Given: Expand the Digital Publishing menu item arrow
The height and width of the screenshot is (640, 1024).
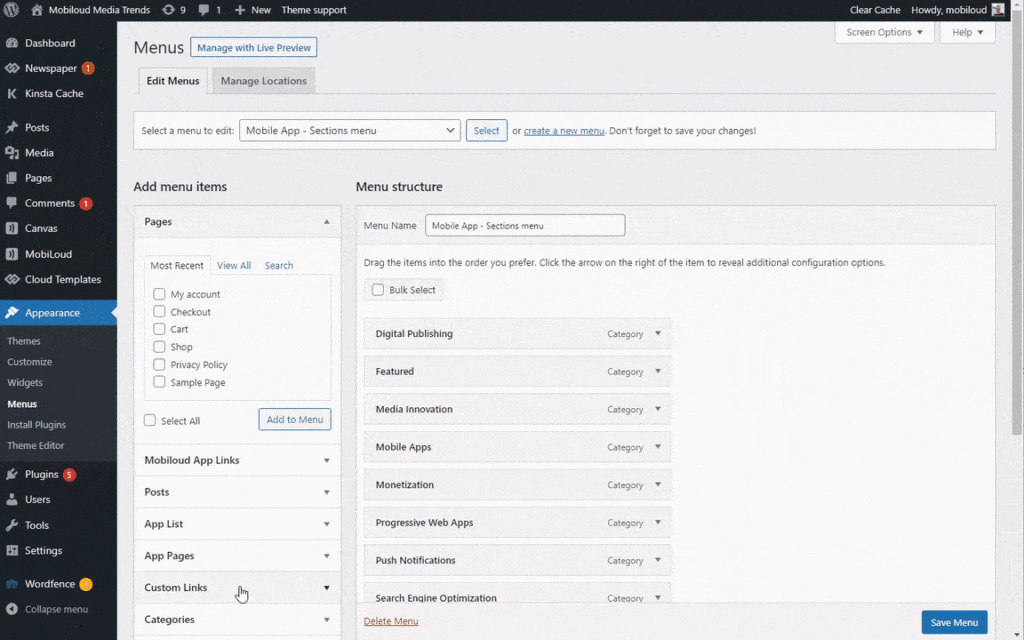Looking at the screenshot, I should click(658, 334).
